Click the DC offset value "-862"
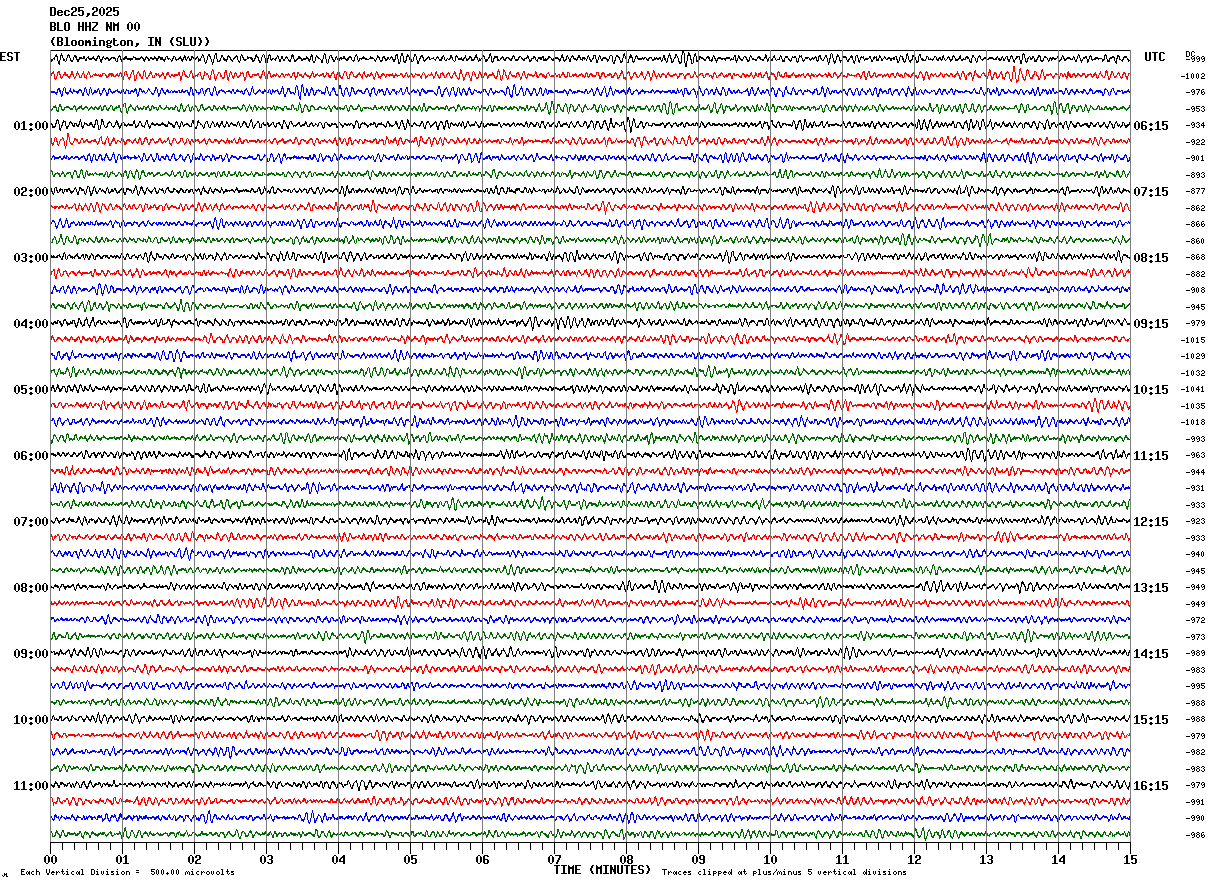This screenshot has height=886, width=1210. click(1195, 208)
